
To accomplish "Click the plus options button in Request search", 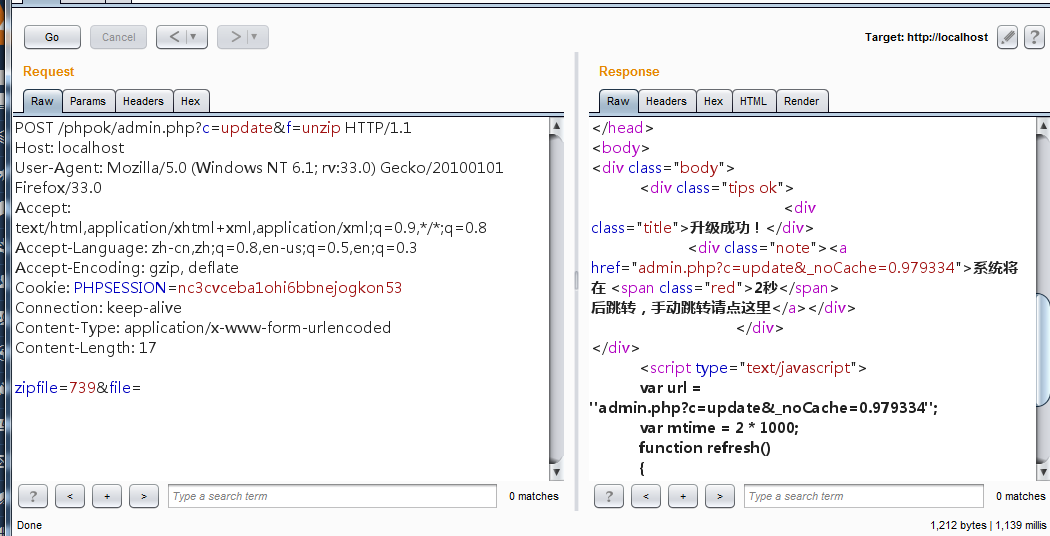I will pos(107,496).
